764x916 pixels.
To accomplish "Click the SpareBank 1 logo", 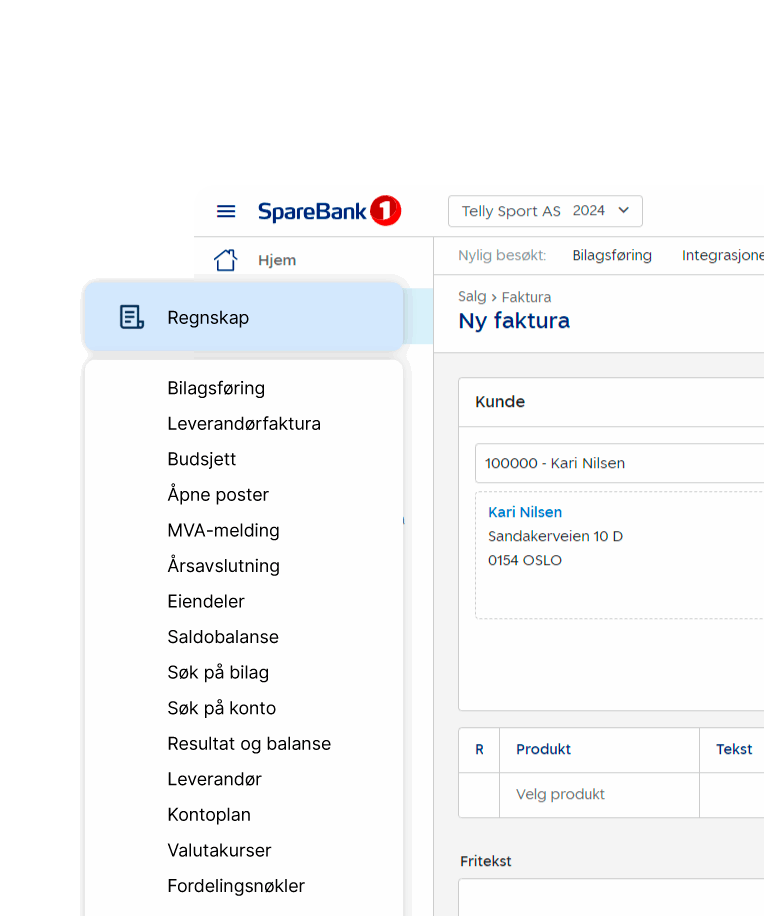I will [x=329, y=211].
